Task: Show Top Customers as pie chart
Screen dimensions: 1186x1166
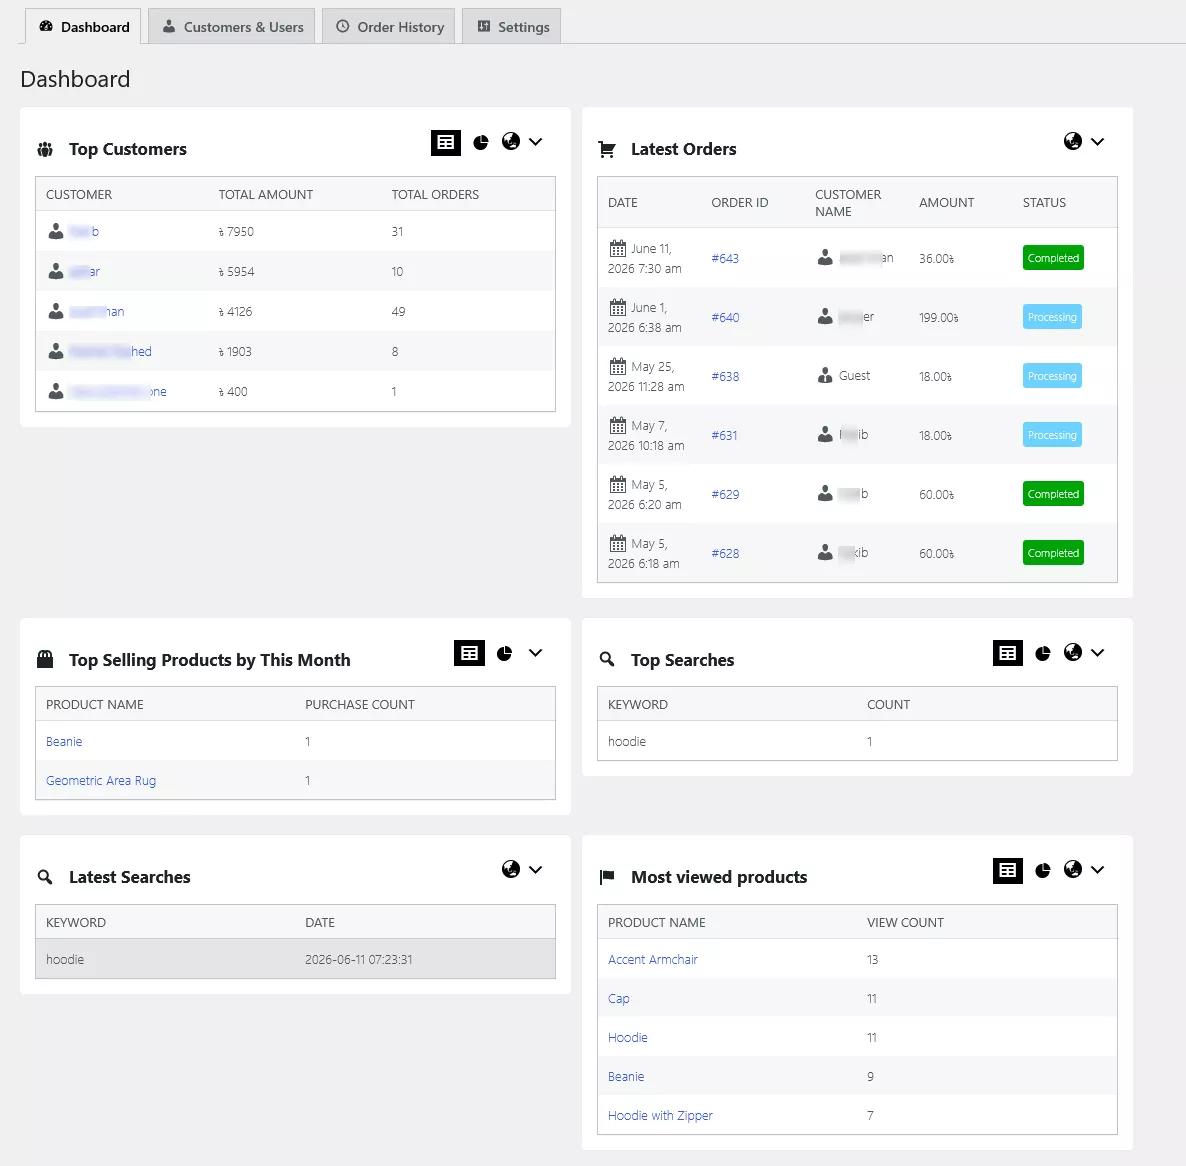Action: click(481, 142)
